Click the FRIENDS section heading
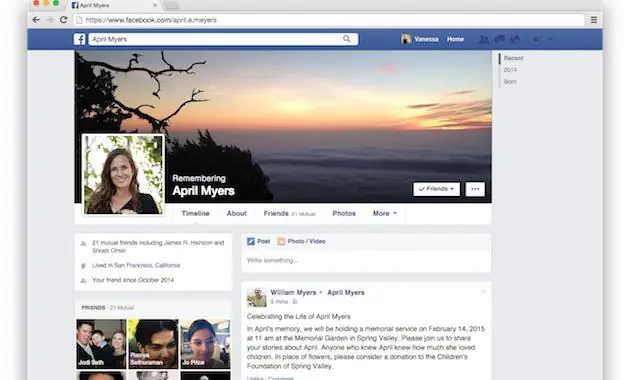The width and height of the screenshot is (630, 380). coord(93,308)
